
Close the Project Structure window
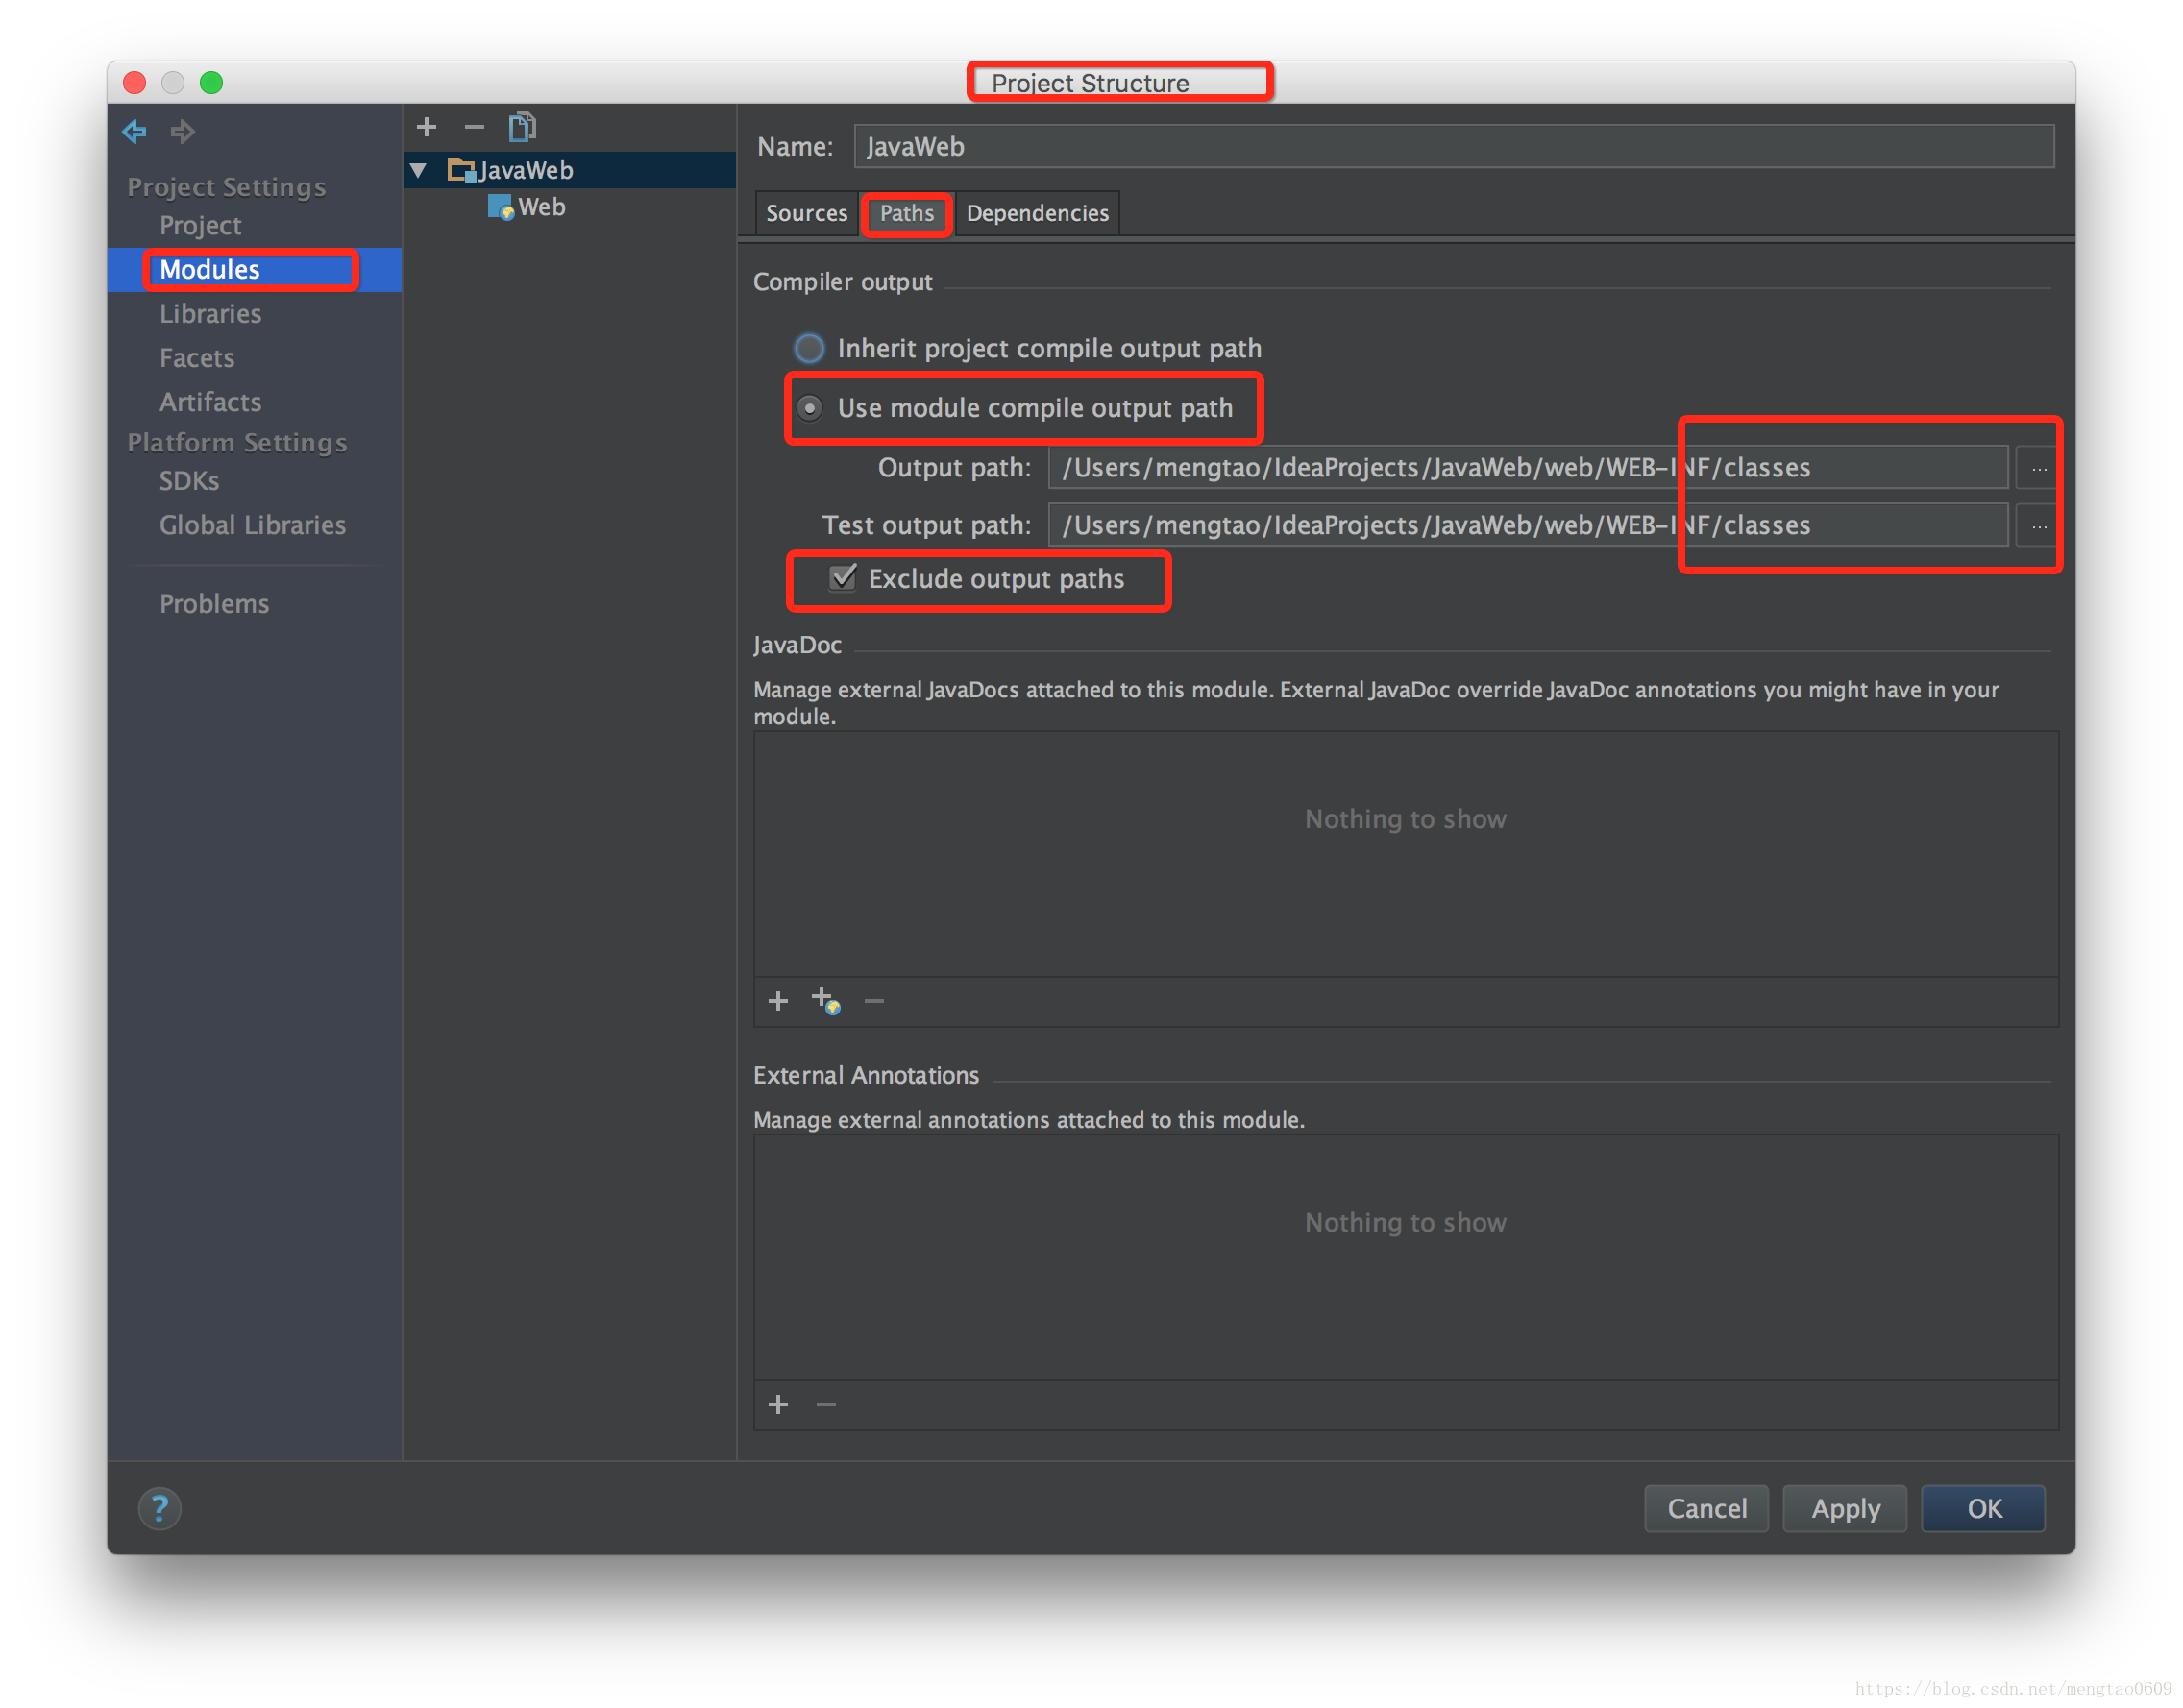(134, 82)
